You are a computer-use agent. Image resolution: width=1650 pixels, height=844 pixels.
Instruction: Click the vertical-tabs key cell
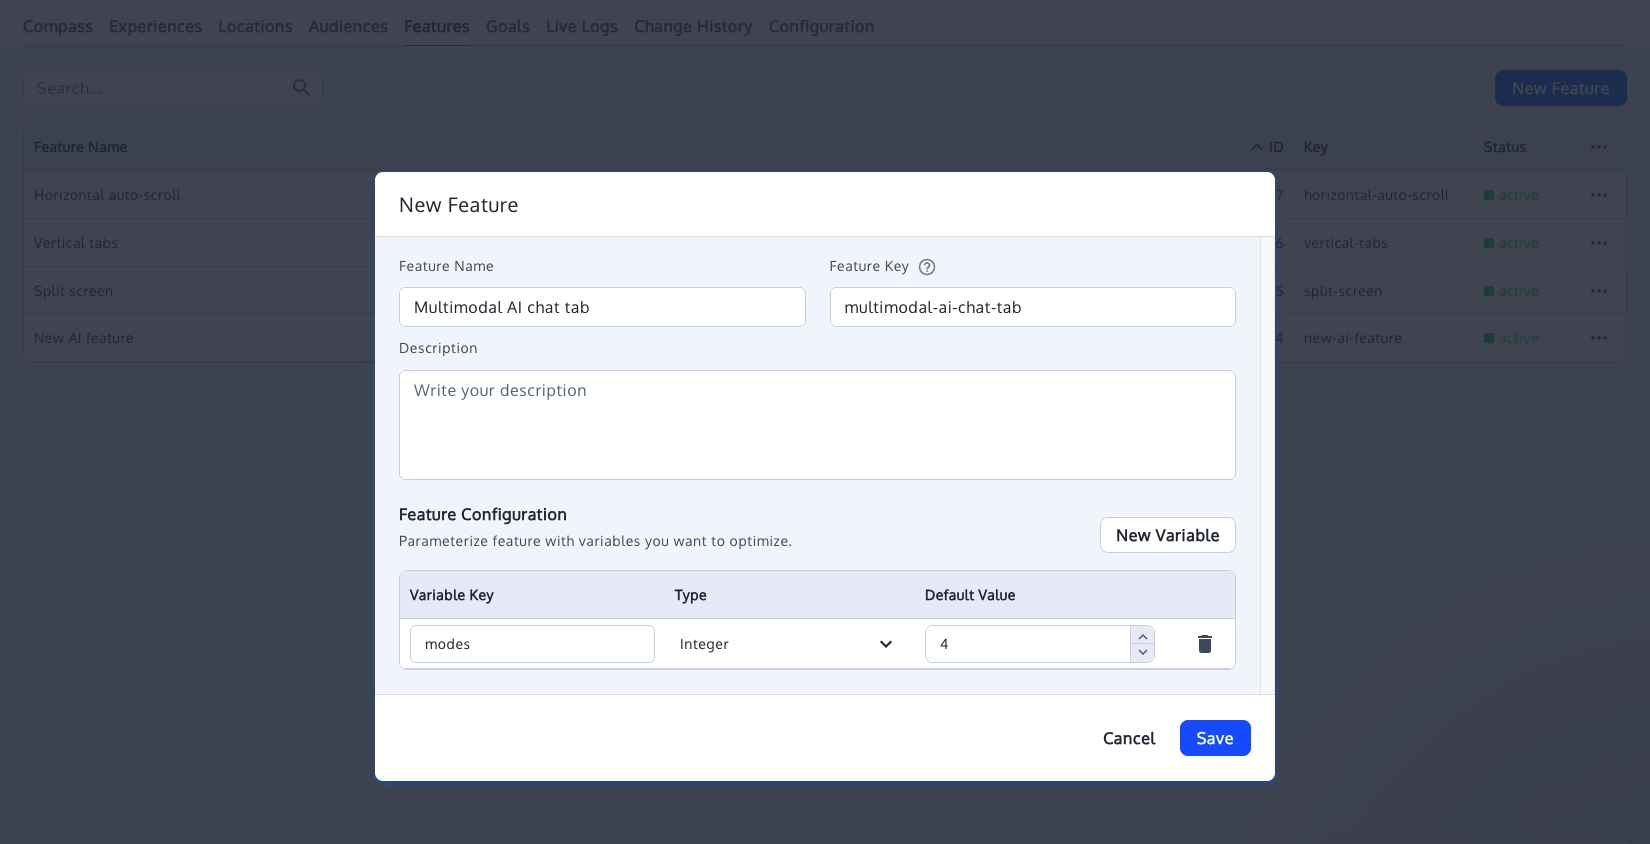click(x=1346, y=243)
